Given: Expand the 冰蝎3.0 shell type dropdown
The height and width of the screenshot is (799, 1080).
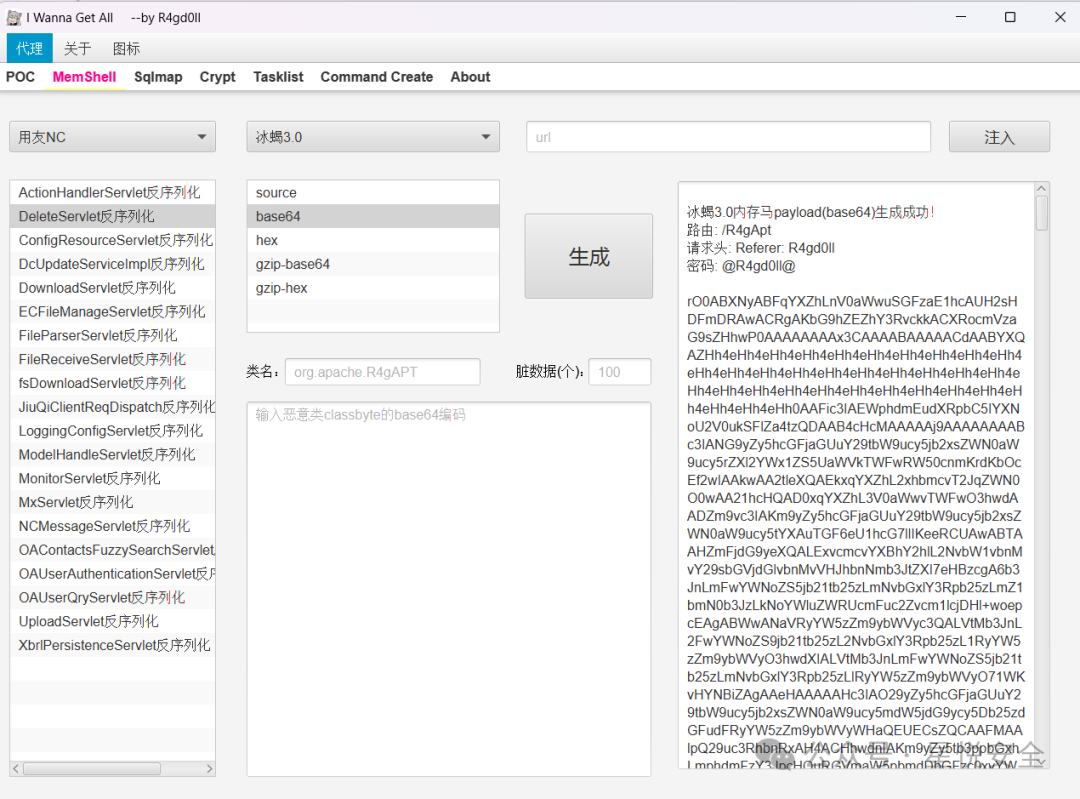Looking at the screenshot, I should [x=373, y=137].
